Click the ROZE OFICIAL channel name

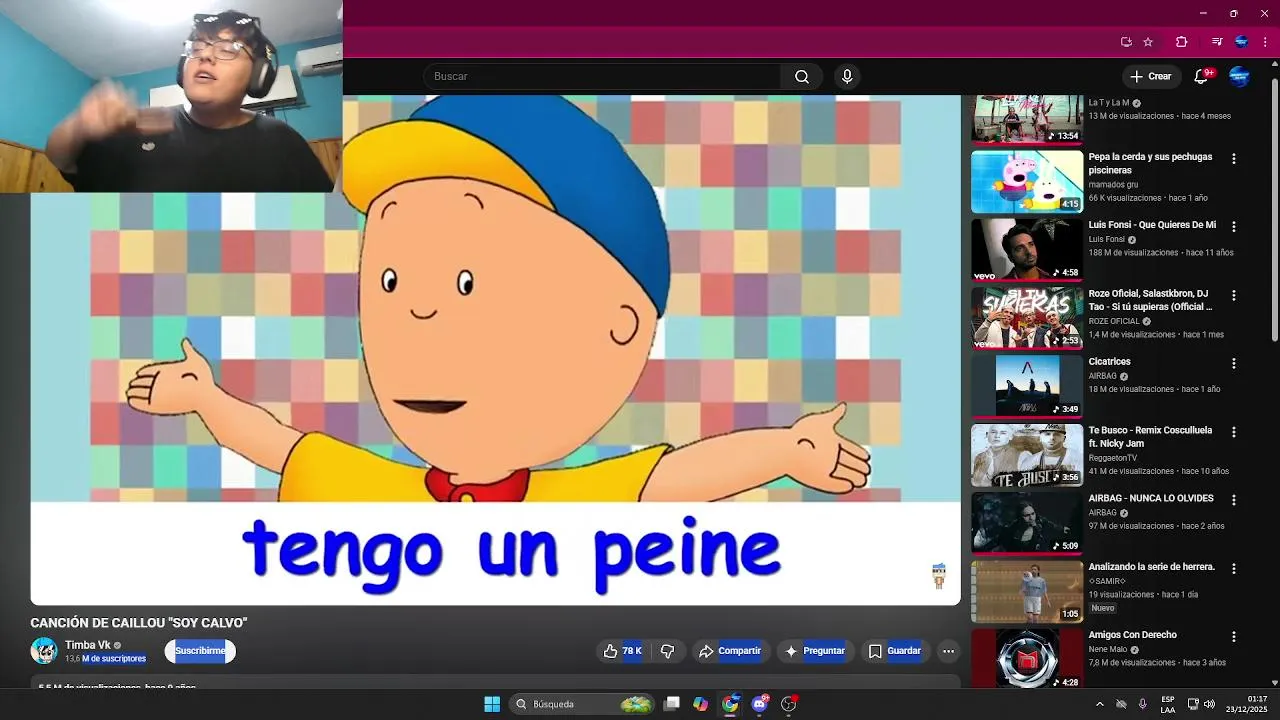click(x=1114, y=321)
